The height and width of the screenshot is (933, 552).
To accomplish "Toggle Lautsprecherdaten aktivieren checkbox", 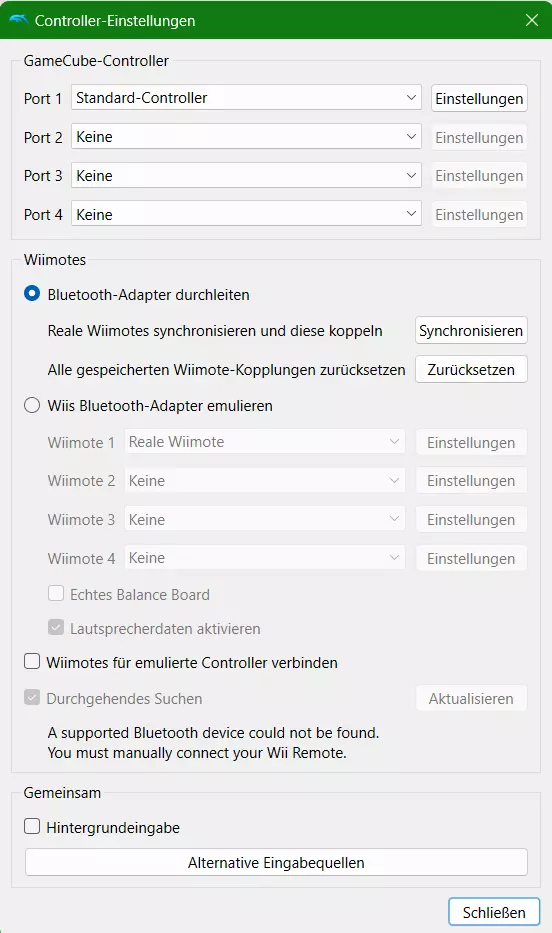I will click(x=56, y=628).
